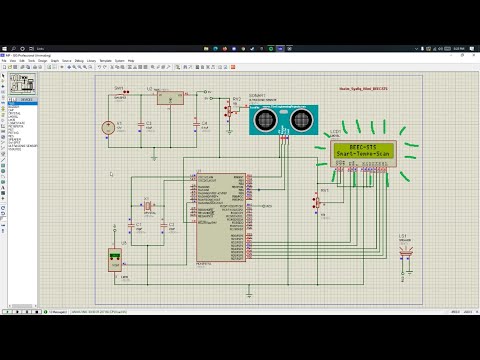Open the Debug menu
This screenshot has height=360, width=480.
pyautogui.click(x=79, y=61)
